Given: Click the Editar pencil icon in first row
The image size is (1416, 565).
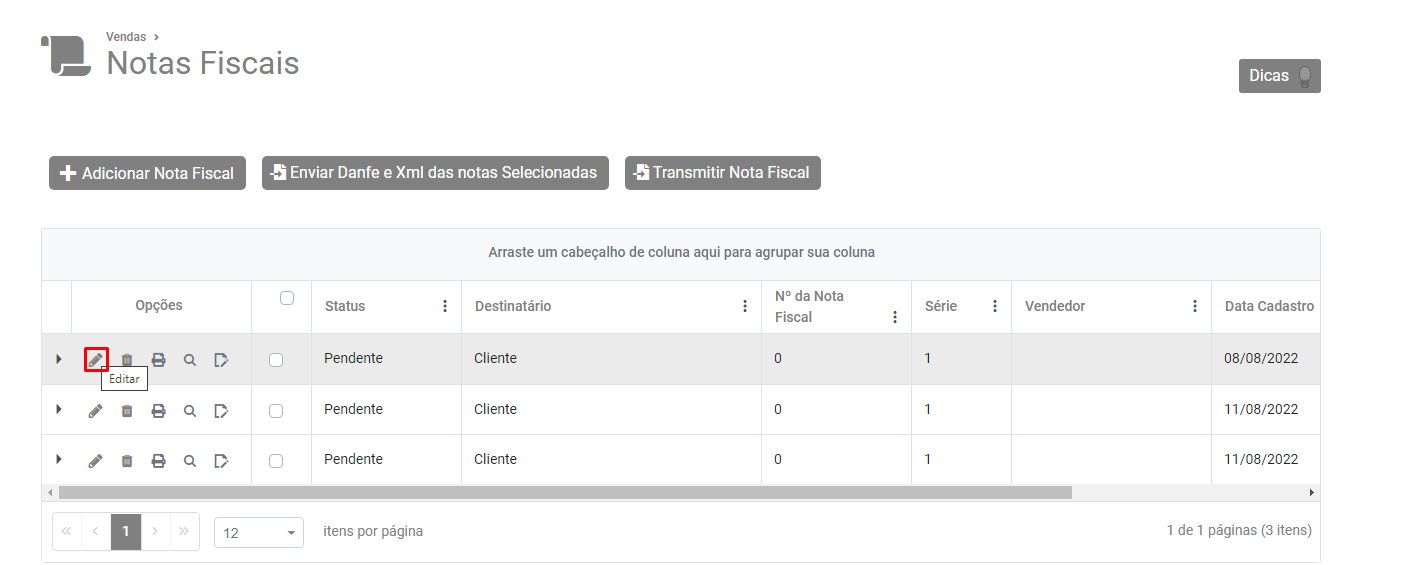Looking at the screenshot, I should pyautogui.click(x=96, y=359).
